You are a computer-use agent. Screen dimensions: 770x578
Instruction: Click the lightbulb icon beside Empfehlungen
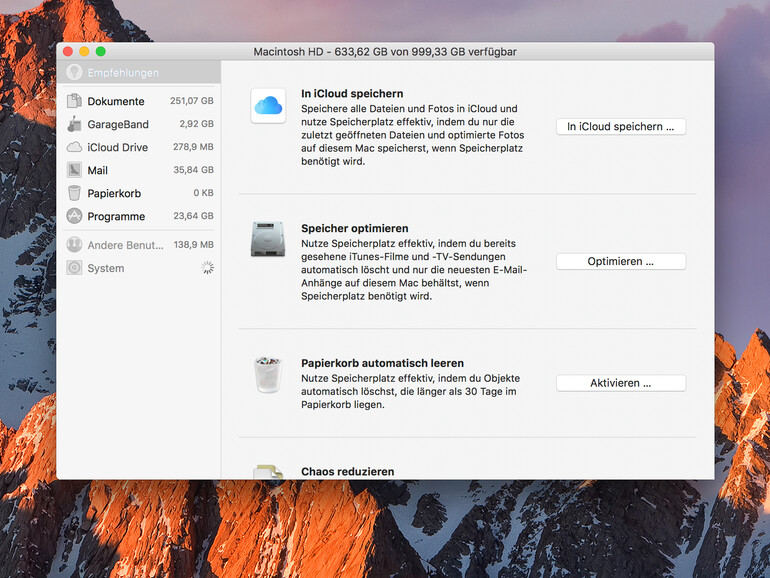[x=73, y=72]
